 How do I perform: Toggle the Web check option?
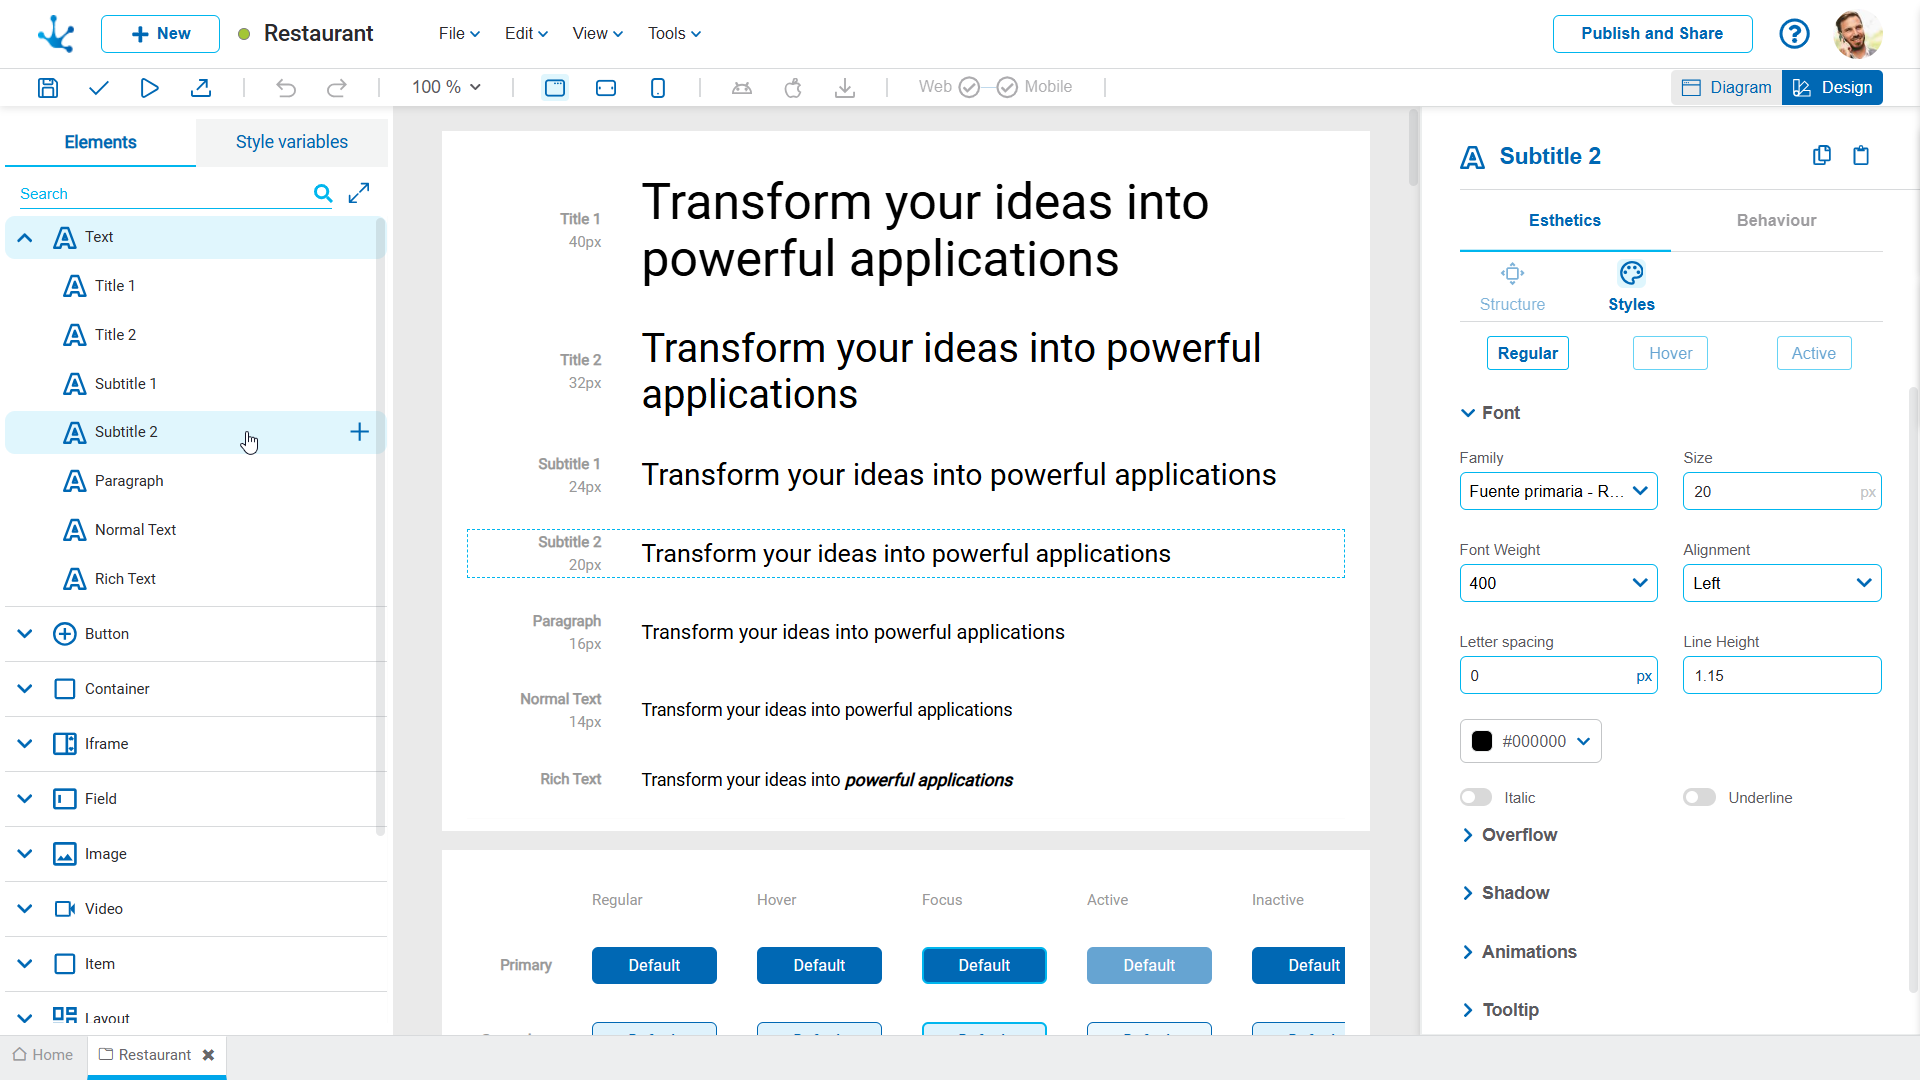(968, 88)
